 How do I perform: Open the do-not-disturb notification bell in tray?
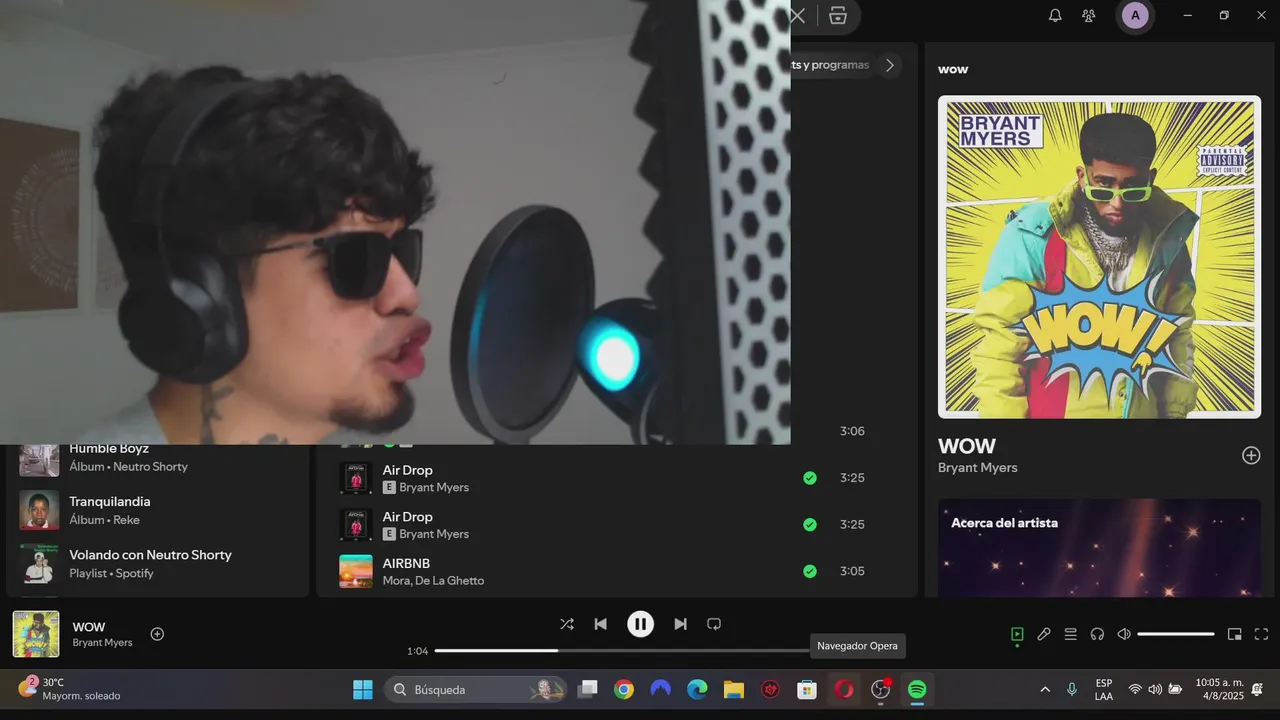pyautogui.click(x=1258, y=689)
